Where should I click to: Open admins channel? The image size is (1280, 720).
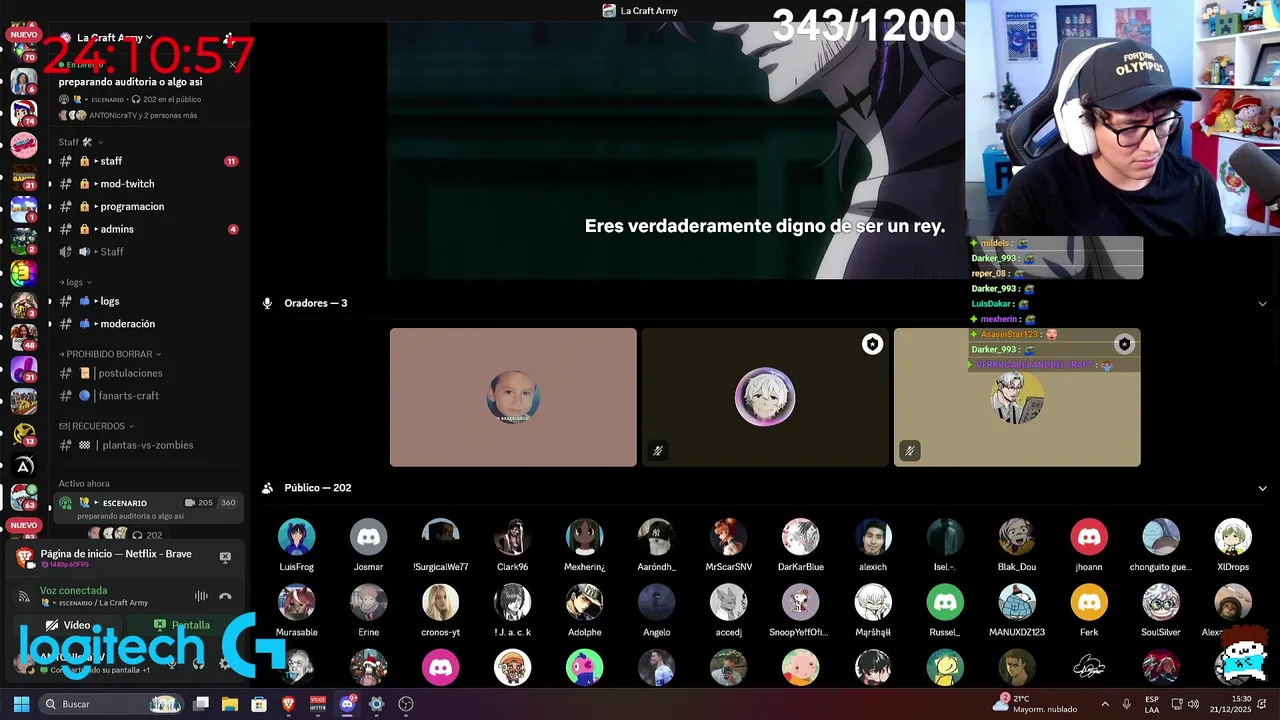[148, 229]
